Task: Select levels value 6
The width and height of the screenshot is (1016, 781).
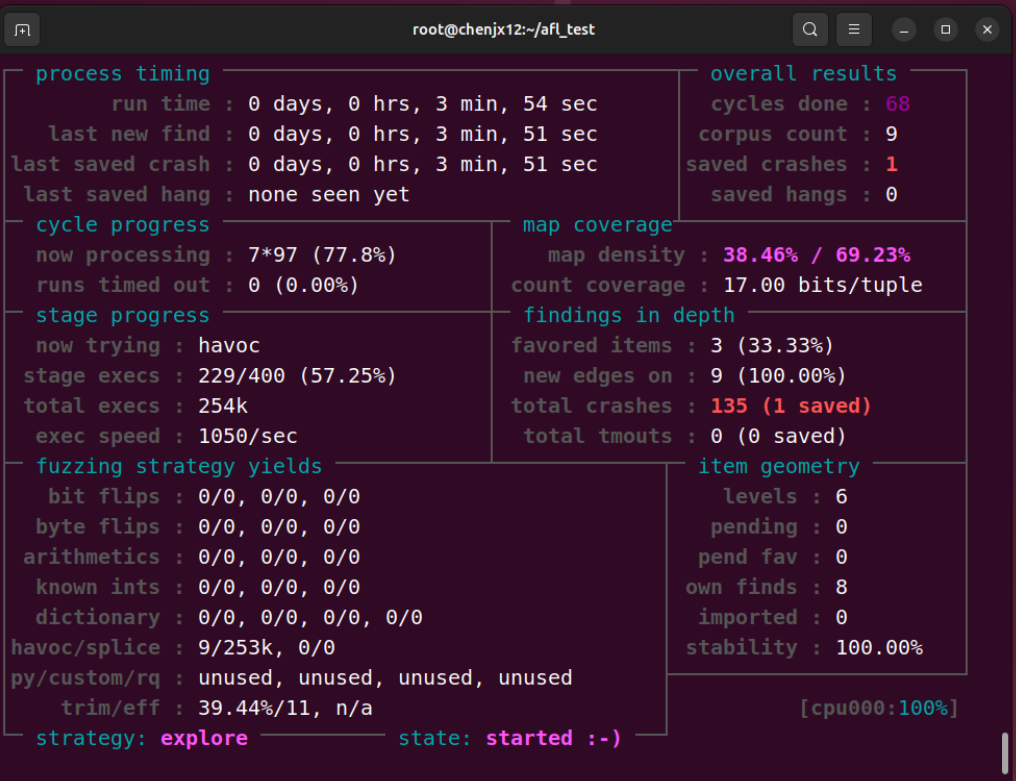Action: pos(841,496)
